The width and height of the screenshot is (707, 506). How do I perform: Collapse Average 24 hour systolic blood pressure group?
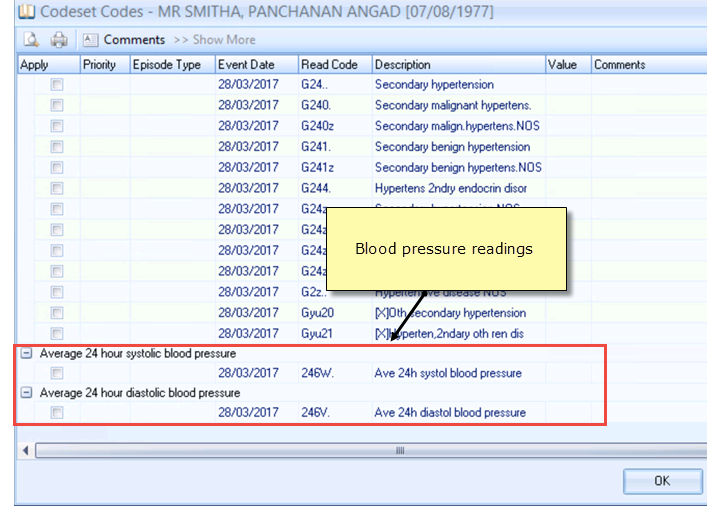point(26,354)
